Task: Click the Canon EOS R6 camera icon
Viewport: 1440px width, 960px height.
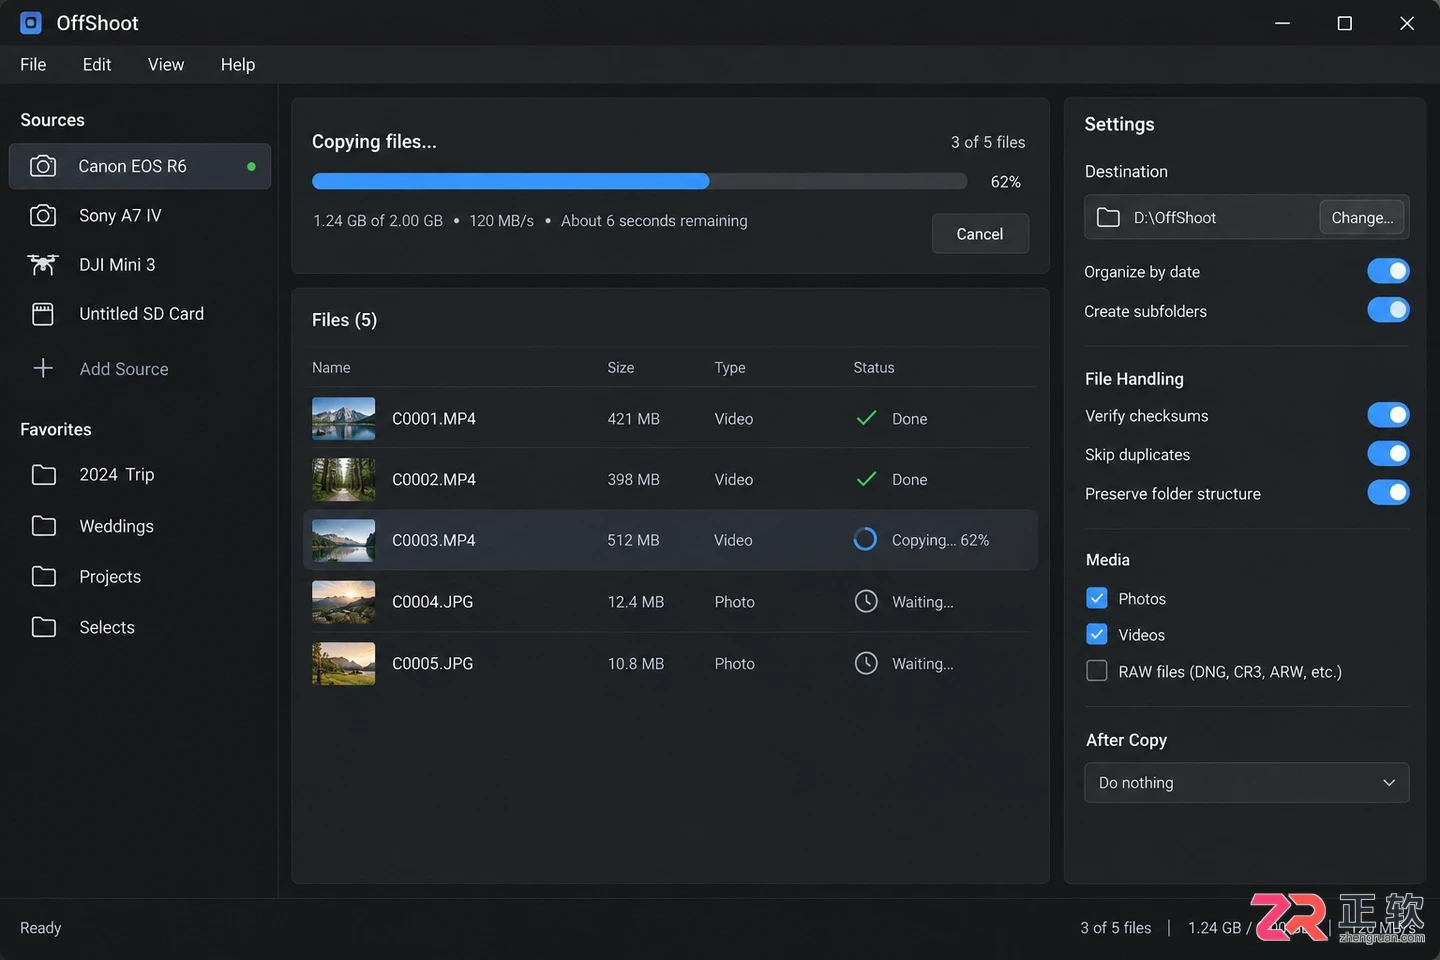Action: pyautogui.click(x=43, y=166)
